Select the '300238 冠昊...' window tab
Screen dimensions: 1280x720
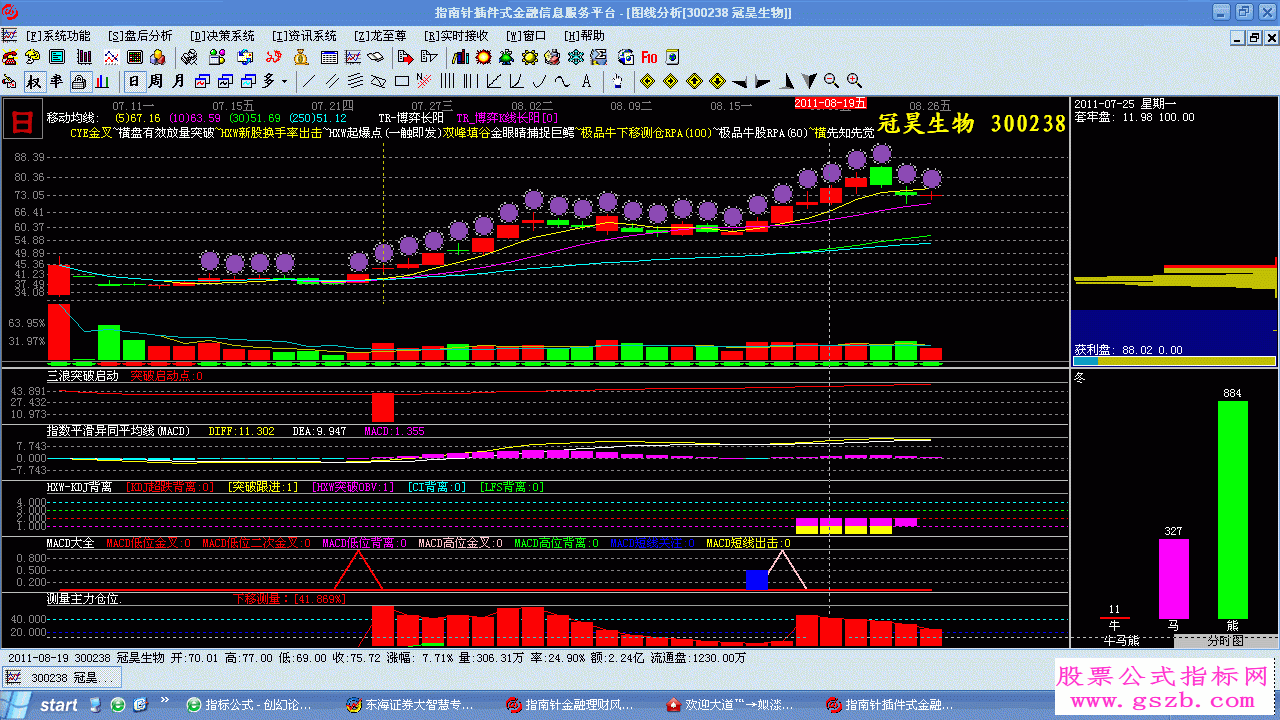coord(62,678)
